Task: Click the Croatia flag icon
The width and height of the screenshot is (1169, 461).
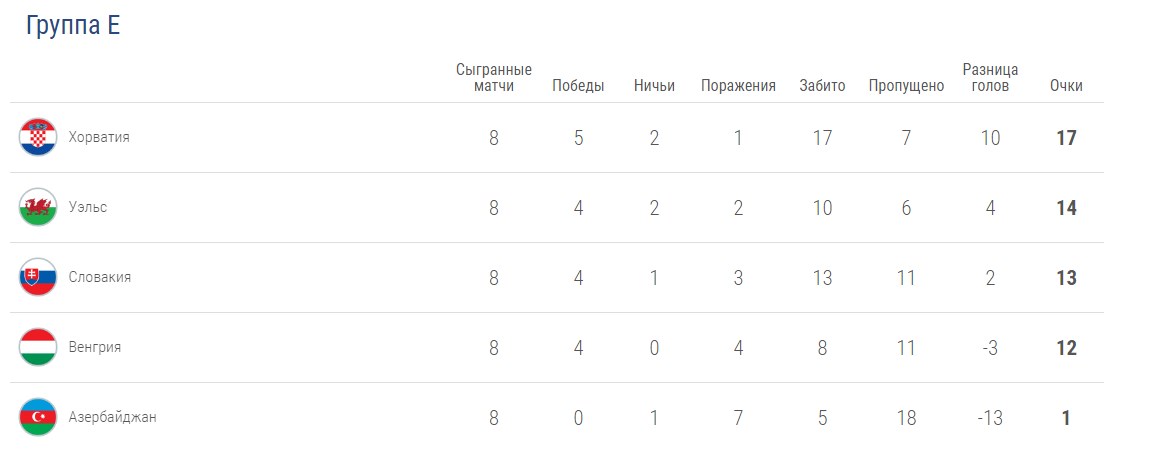Action: pyautogui.click(x=38, y=137)
